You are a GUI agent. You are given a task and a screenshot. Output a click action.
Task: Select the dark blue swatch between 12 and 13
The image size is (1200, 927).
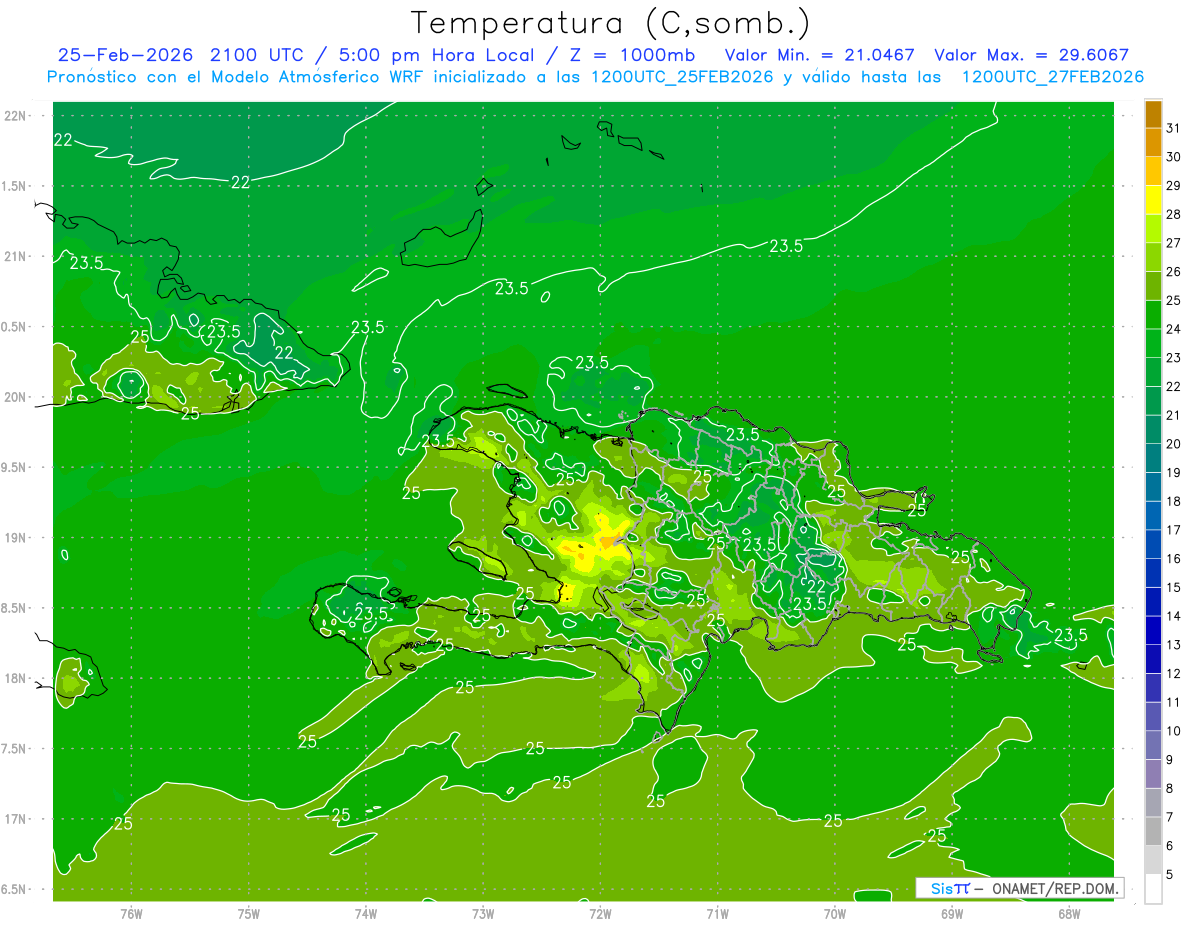pos(1153,659)
